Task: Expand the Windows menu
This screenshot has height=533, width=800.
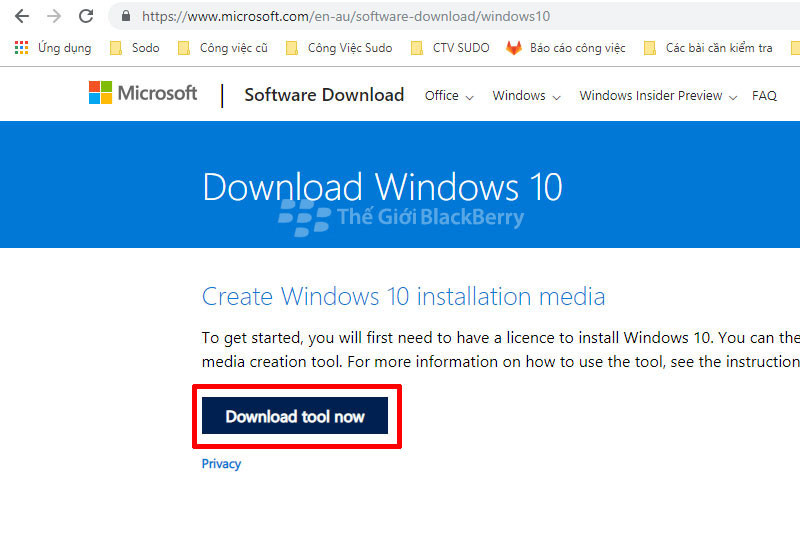Action: tap(526, 96)
